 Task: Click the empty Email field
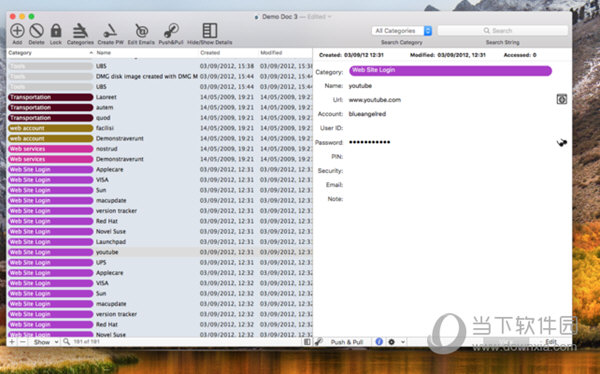click(x=450, y=185)
